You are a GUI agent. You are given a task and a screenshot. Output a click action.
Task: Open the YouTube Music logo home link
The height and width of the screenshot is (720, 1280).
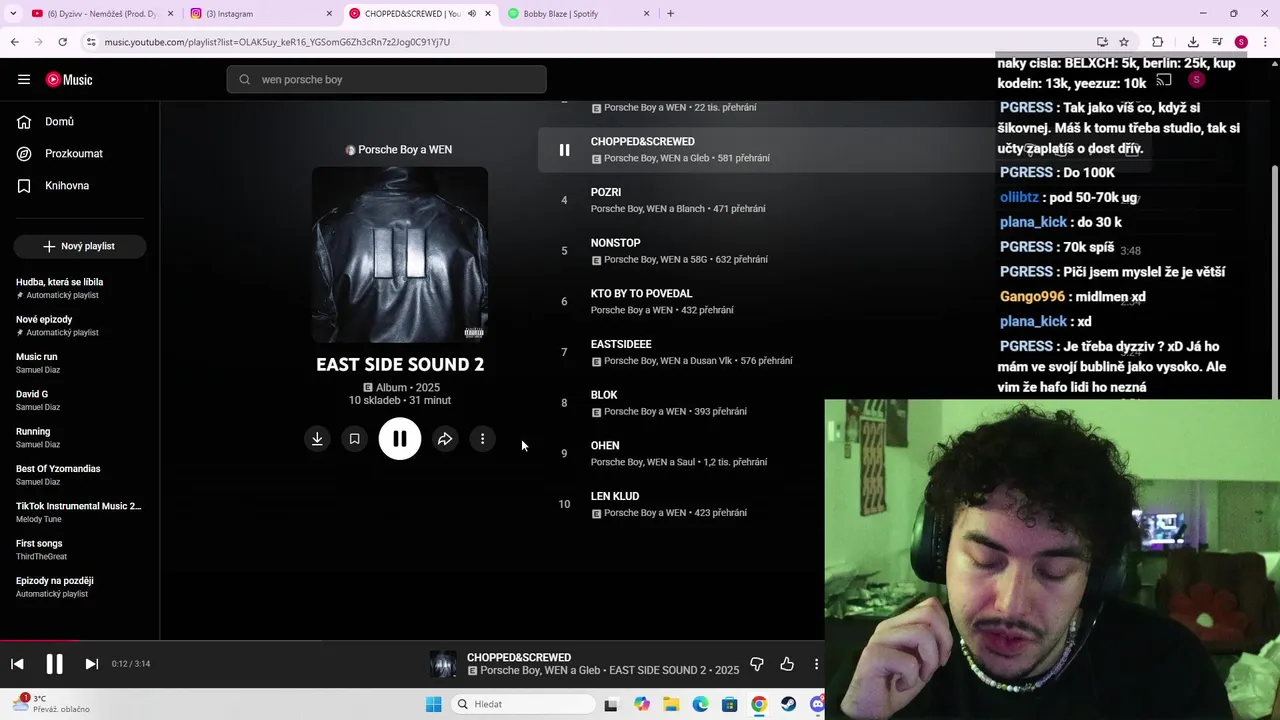click(69, 80)
